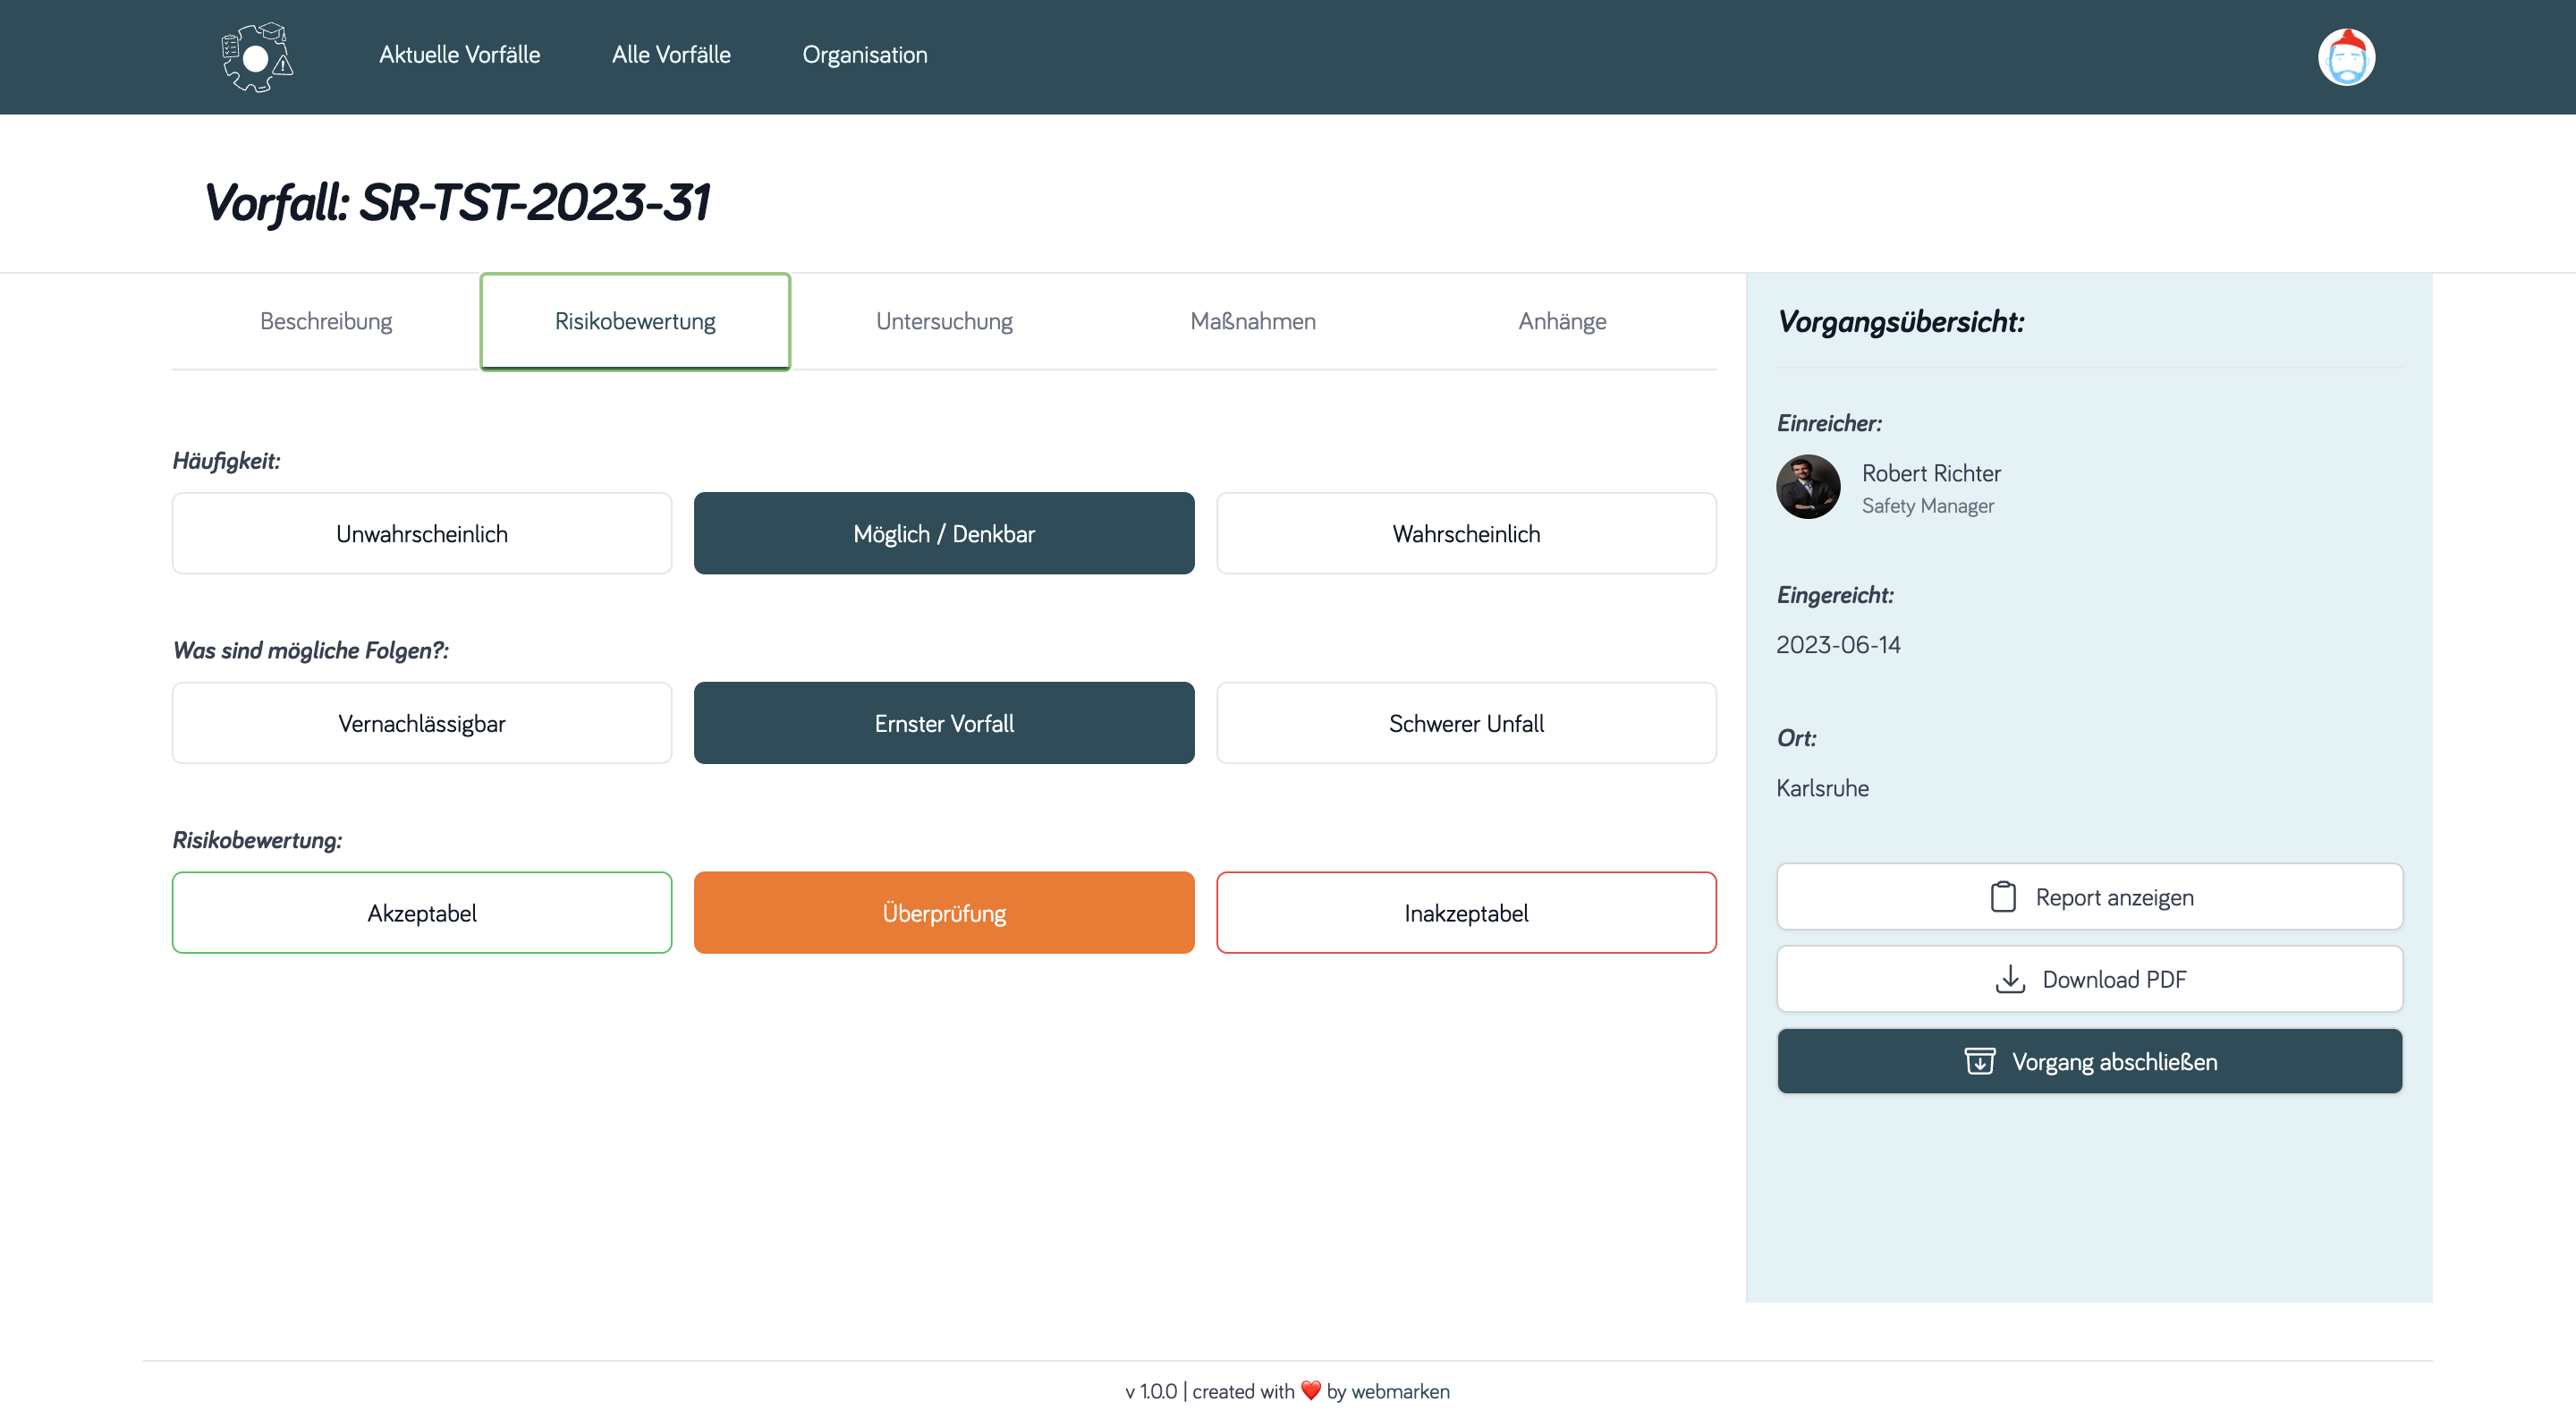
Task: Open Aktuelle Vorfälle in navigation
Action: pos(459,55)
